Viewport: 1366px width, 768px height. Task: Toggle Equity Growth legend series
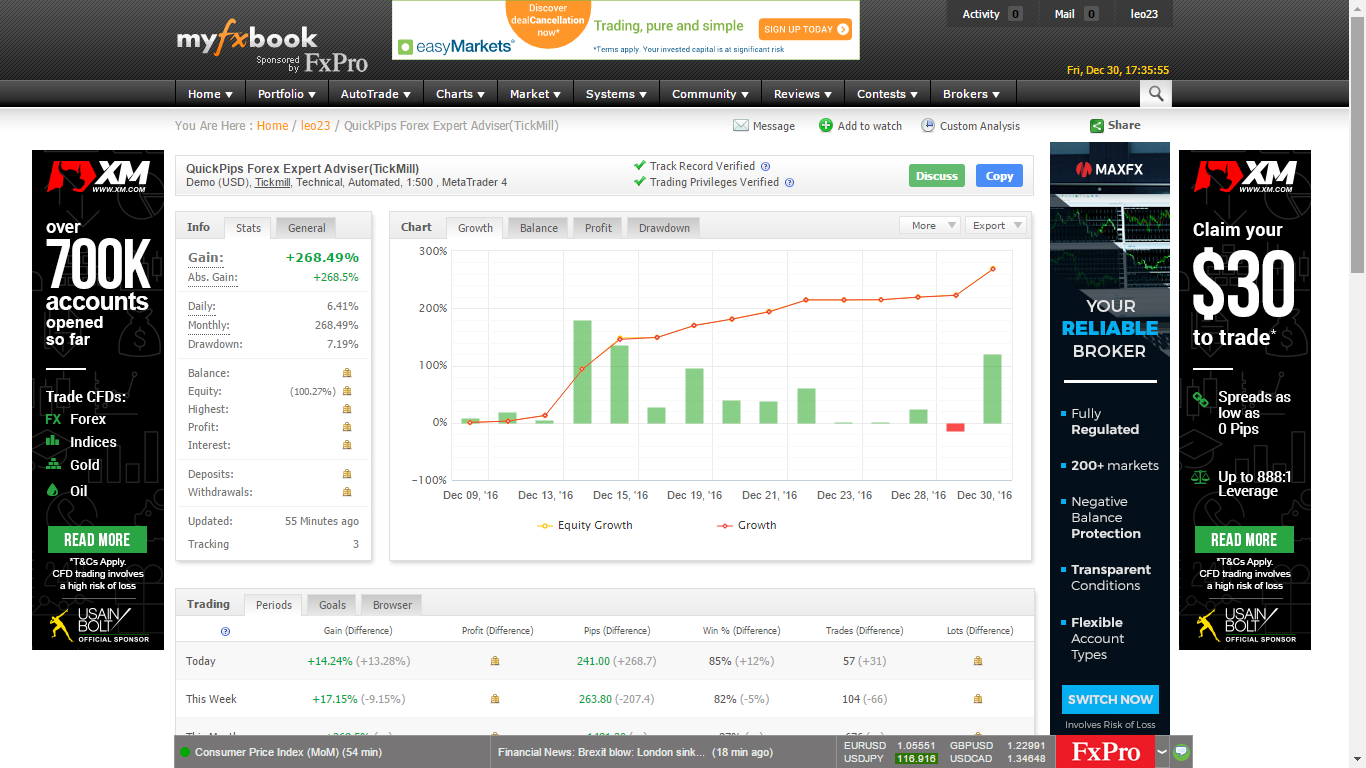click(x=585, y=525)
